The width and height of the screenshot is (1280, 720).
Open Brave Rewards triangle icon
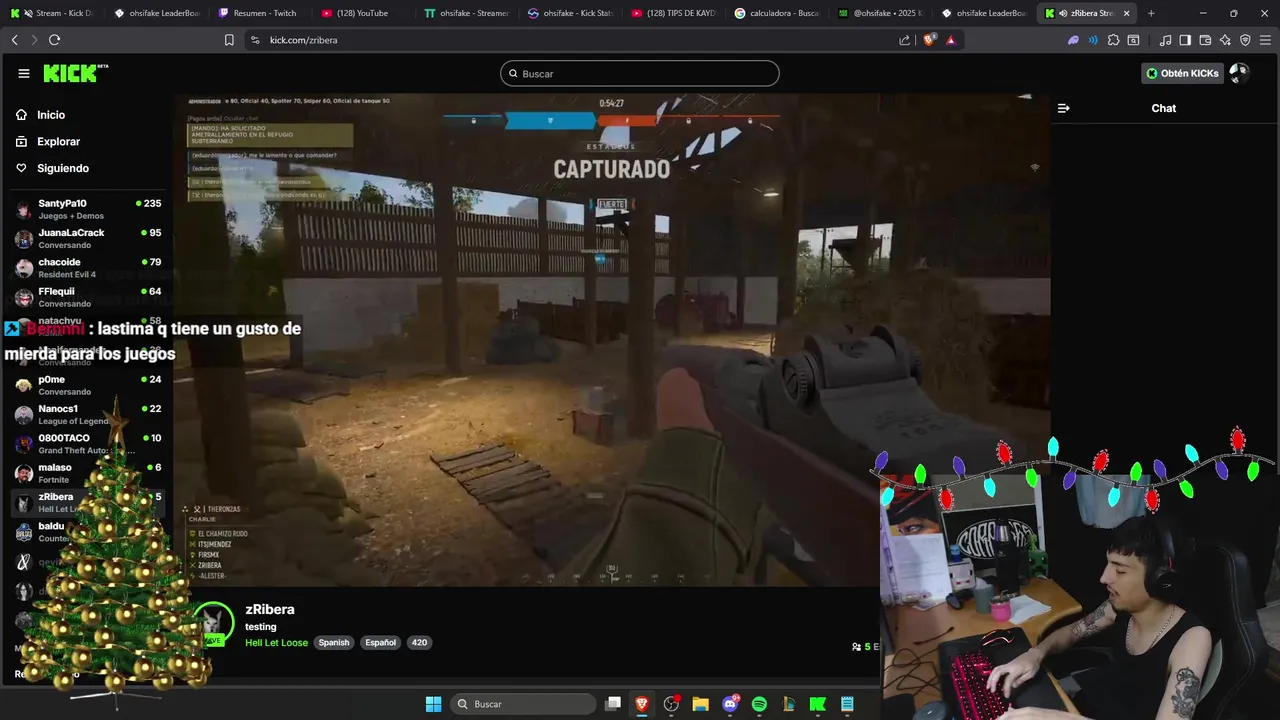click(950, 40)
